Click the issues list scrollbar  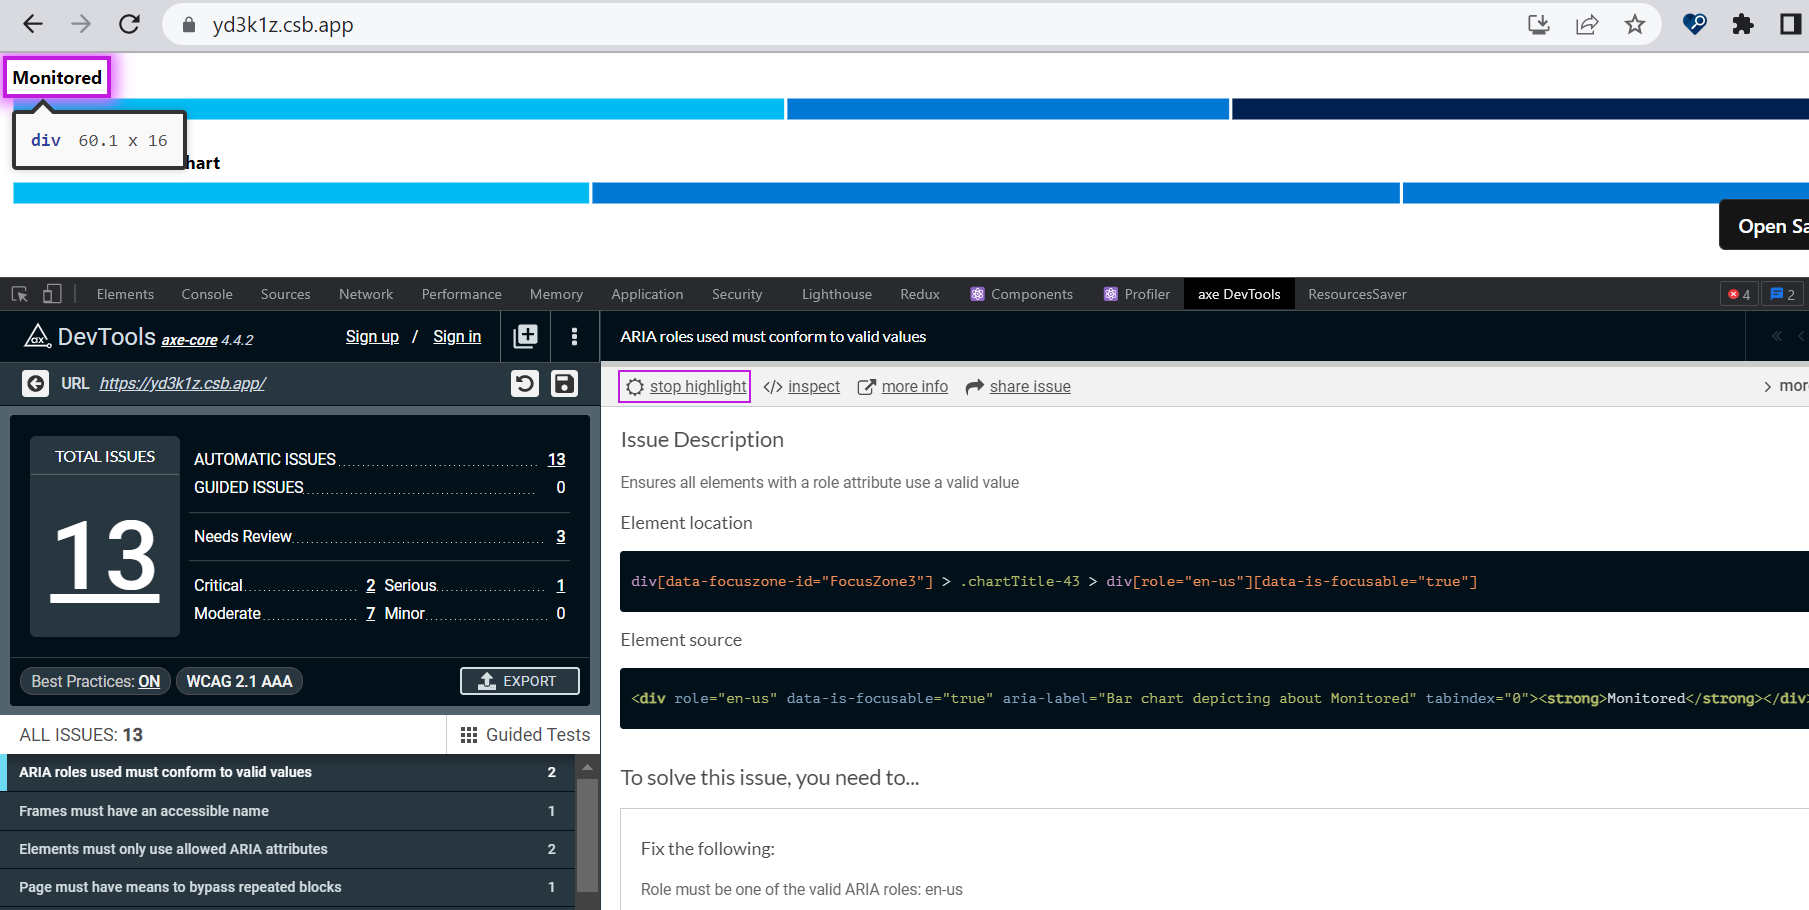click(588, 834)
